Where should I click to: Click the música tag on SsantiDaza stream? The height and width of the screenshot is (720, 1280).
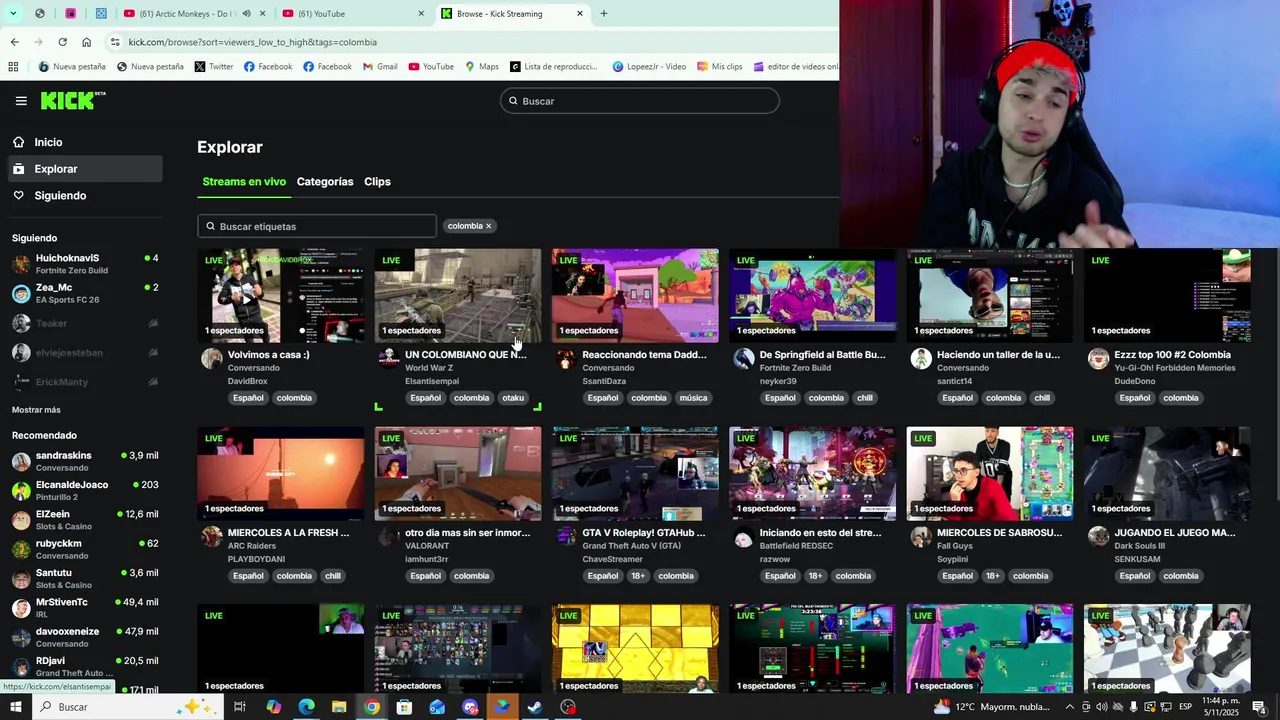(x=693, y=398)
